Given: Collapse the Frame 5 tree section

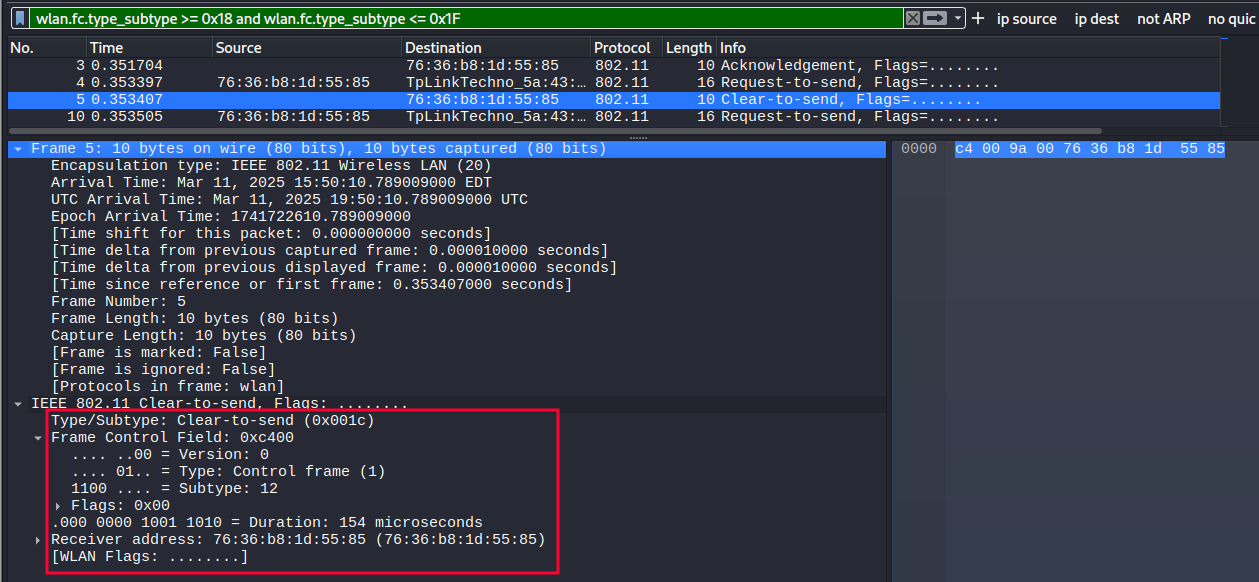Looking at the screenshot, I should point(17,149).
